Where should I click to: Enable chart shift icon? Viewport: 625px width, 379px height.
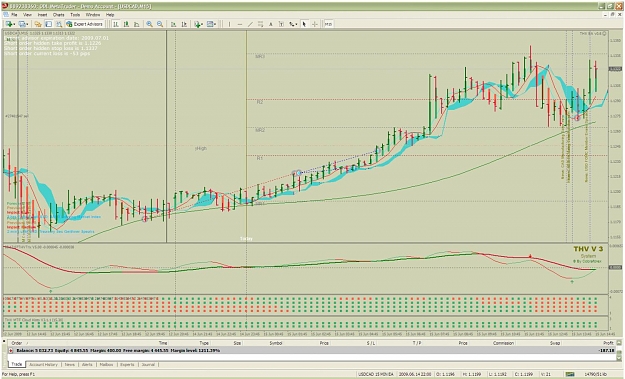pos(184,24)
